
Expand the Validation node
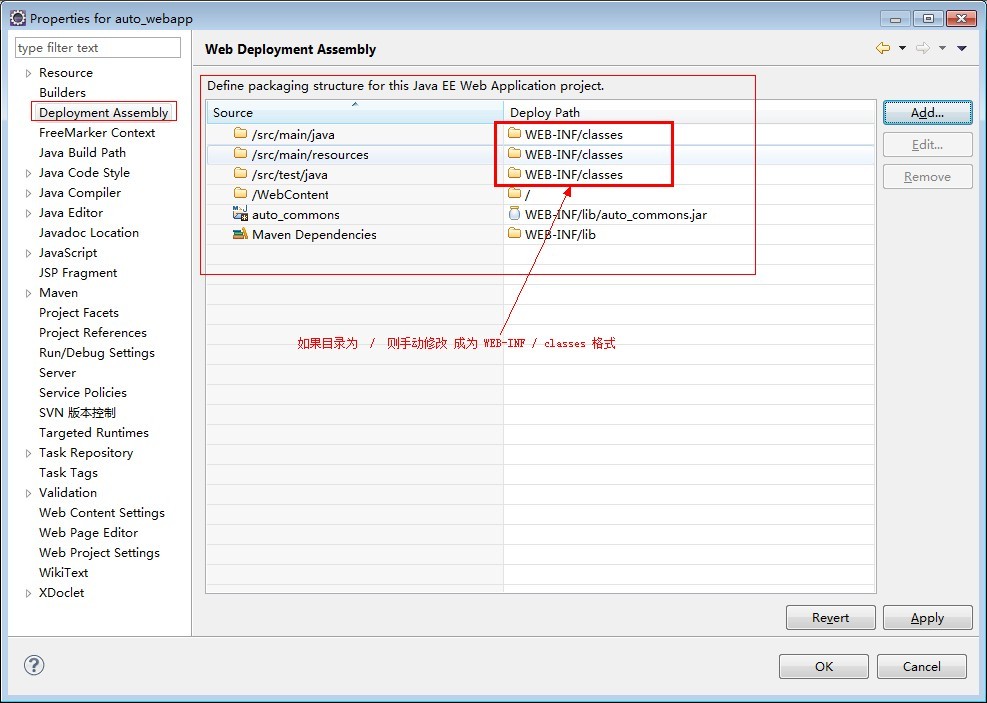28,493
